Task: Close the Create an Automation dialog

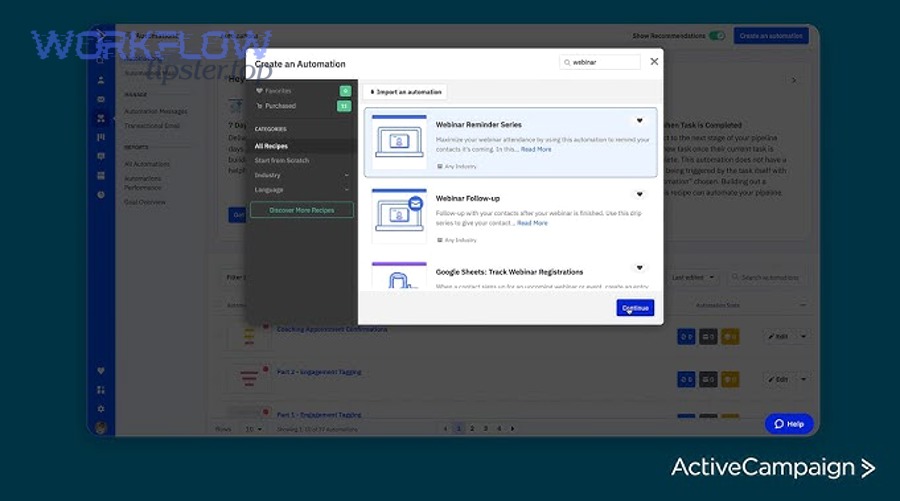Action: (x=654, y=61)
